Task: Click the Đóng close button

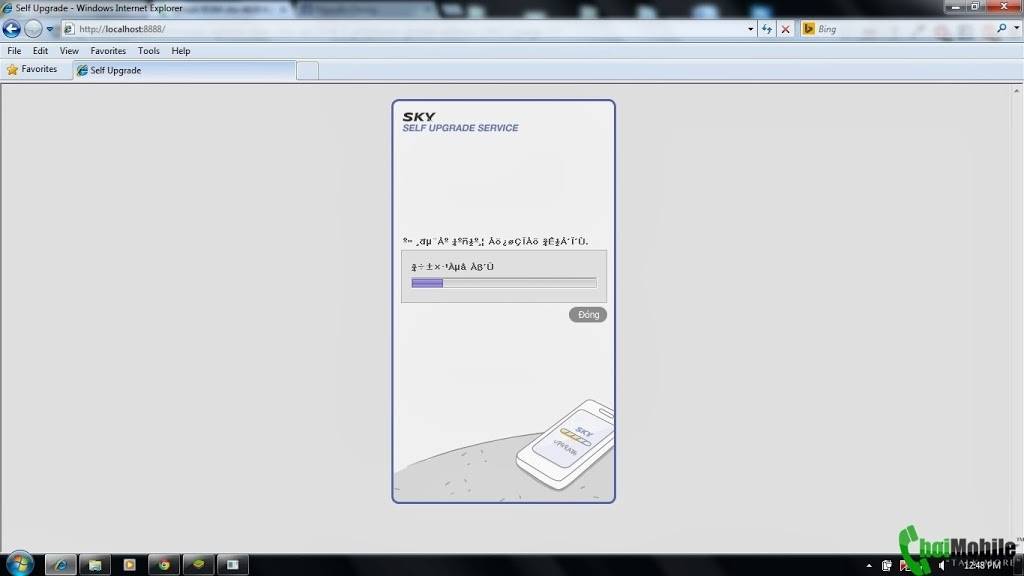Action: coord(588,315)
